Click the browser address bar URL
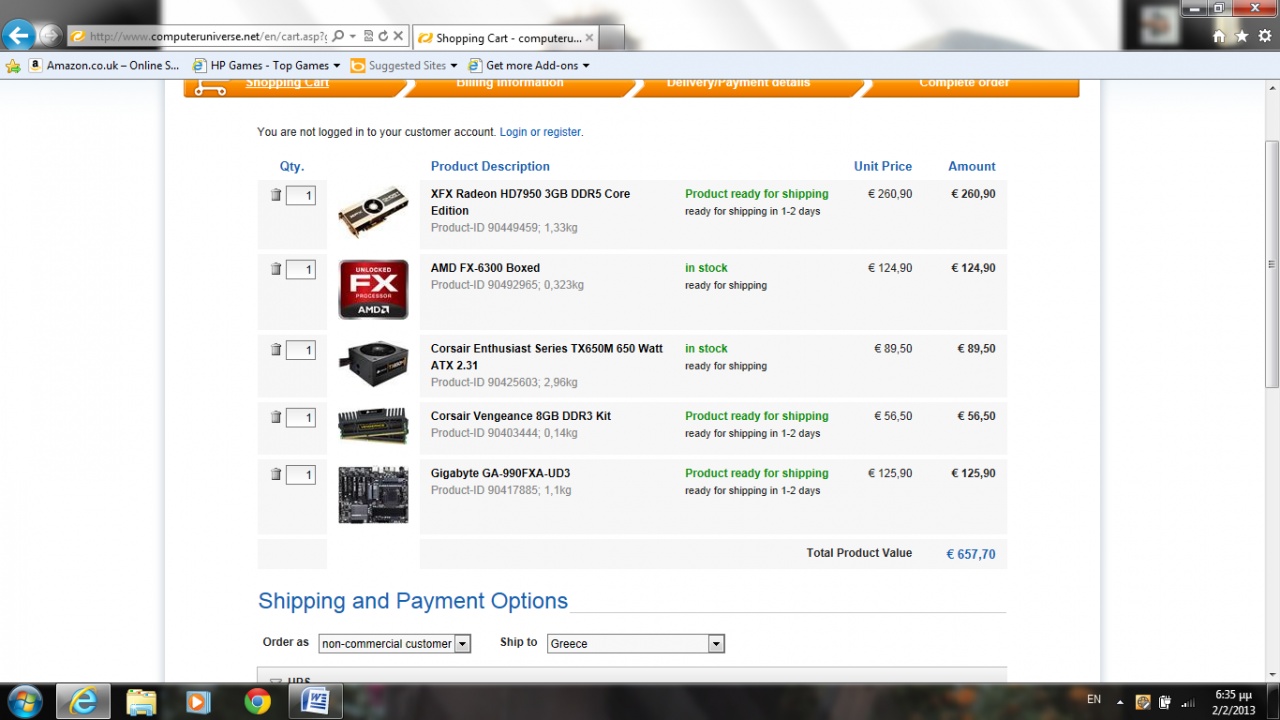Image resolution: width=1280 pixels, height=720 pixels. [208, 36]
